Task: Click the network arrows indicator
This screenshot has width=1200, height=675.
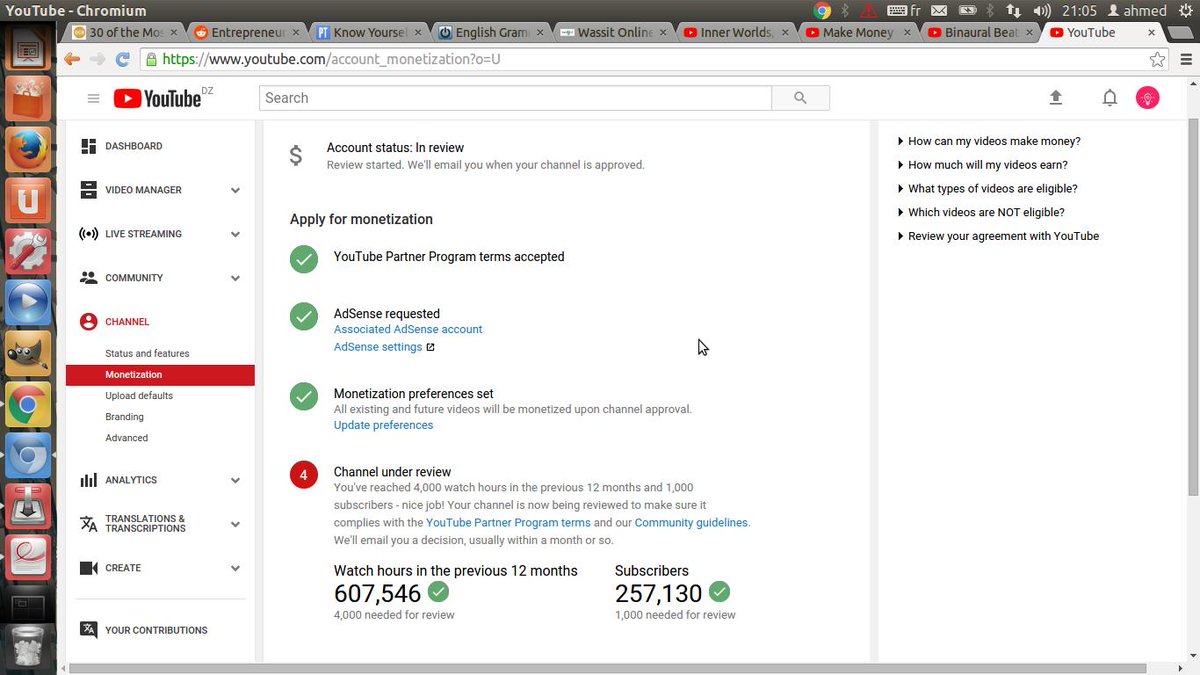Action: pos(1014,11)
